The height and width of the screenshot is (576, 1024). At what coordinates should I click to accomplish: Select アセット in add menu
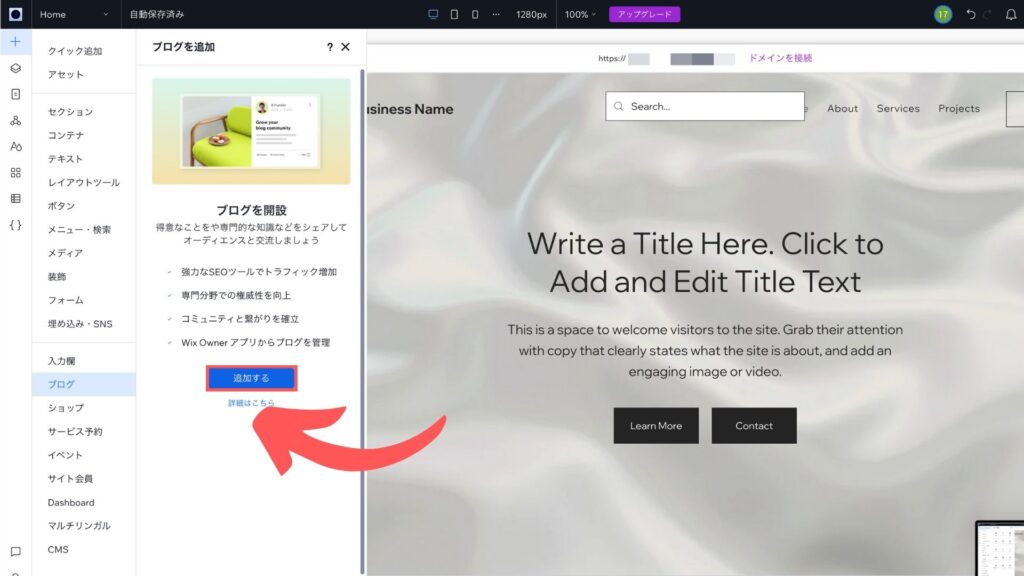(x=65, y=74)
